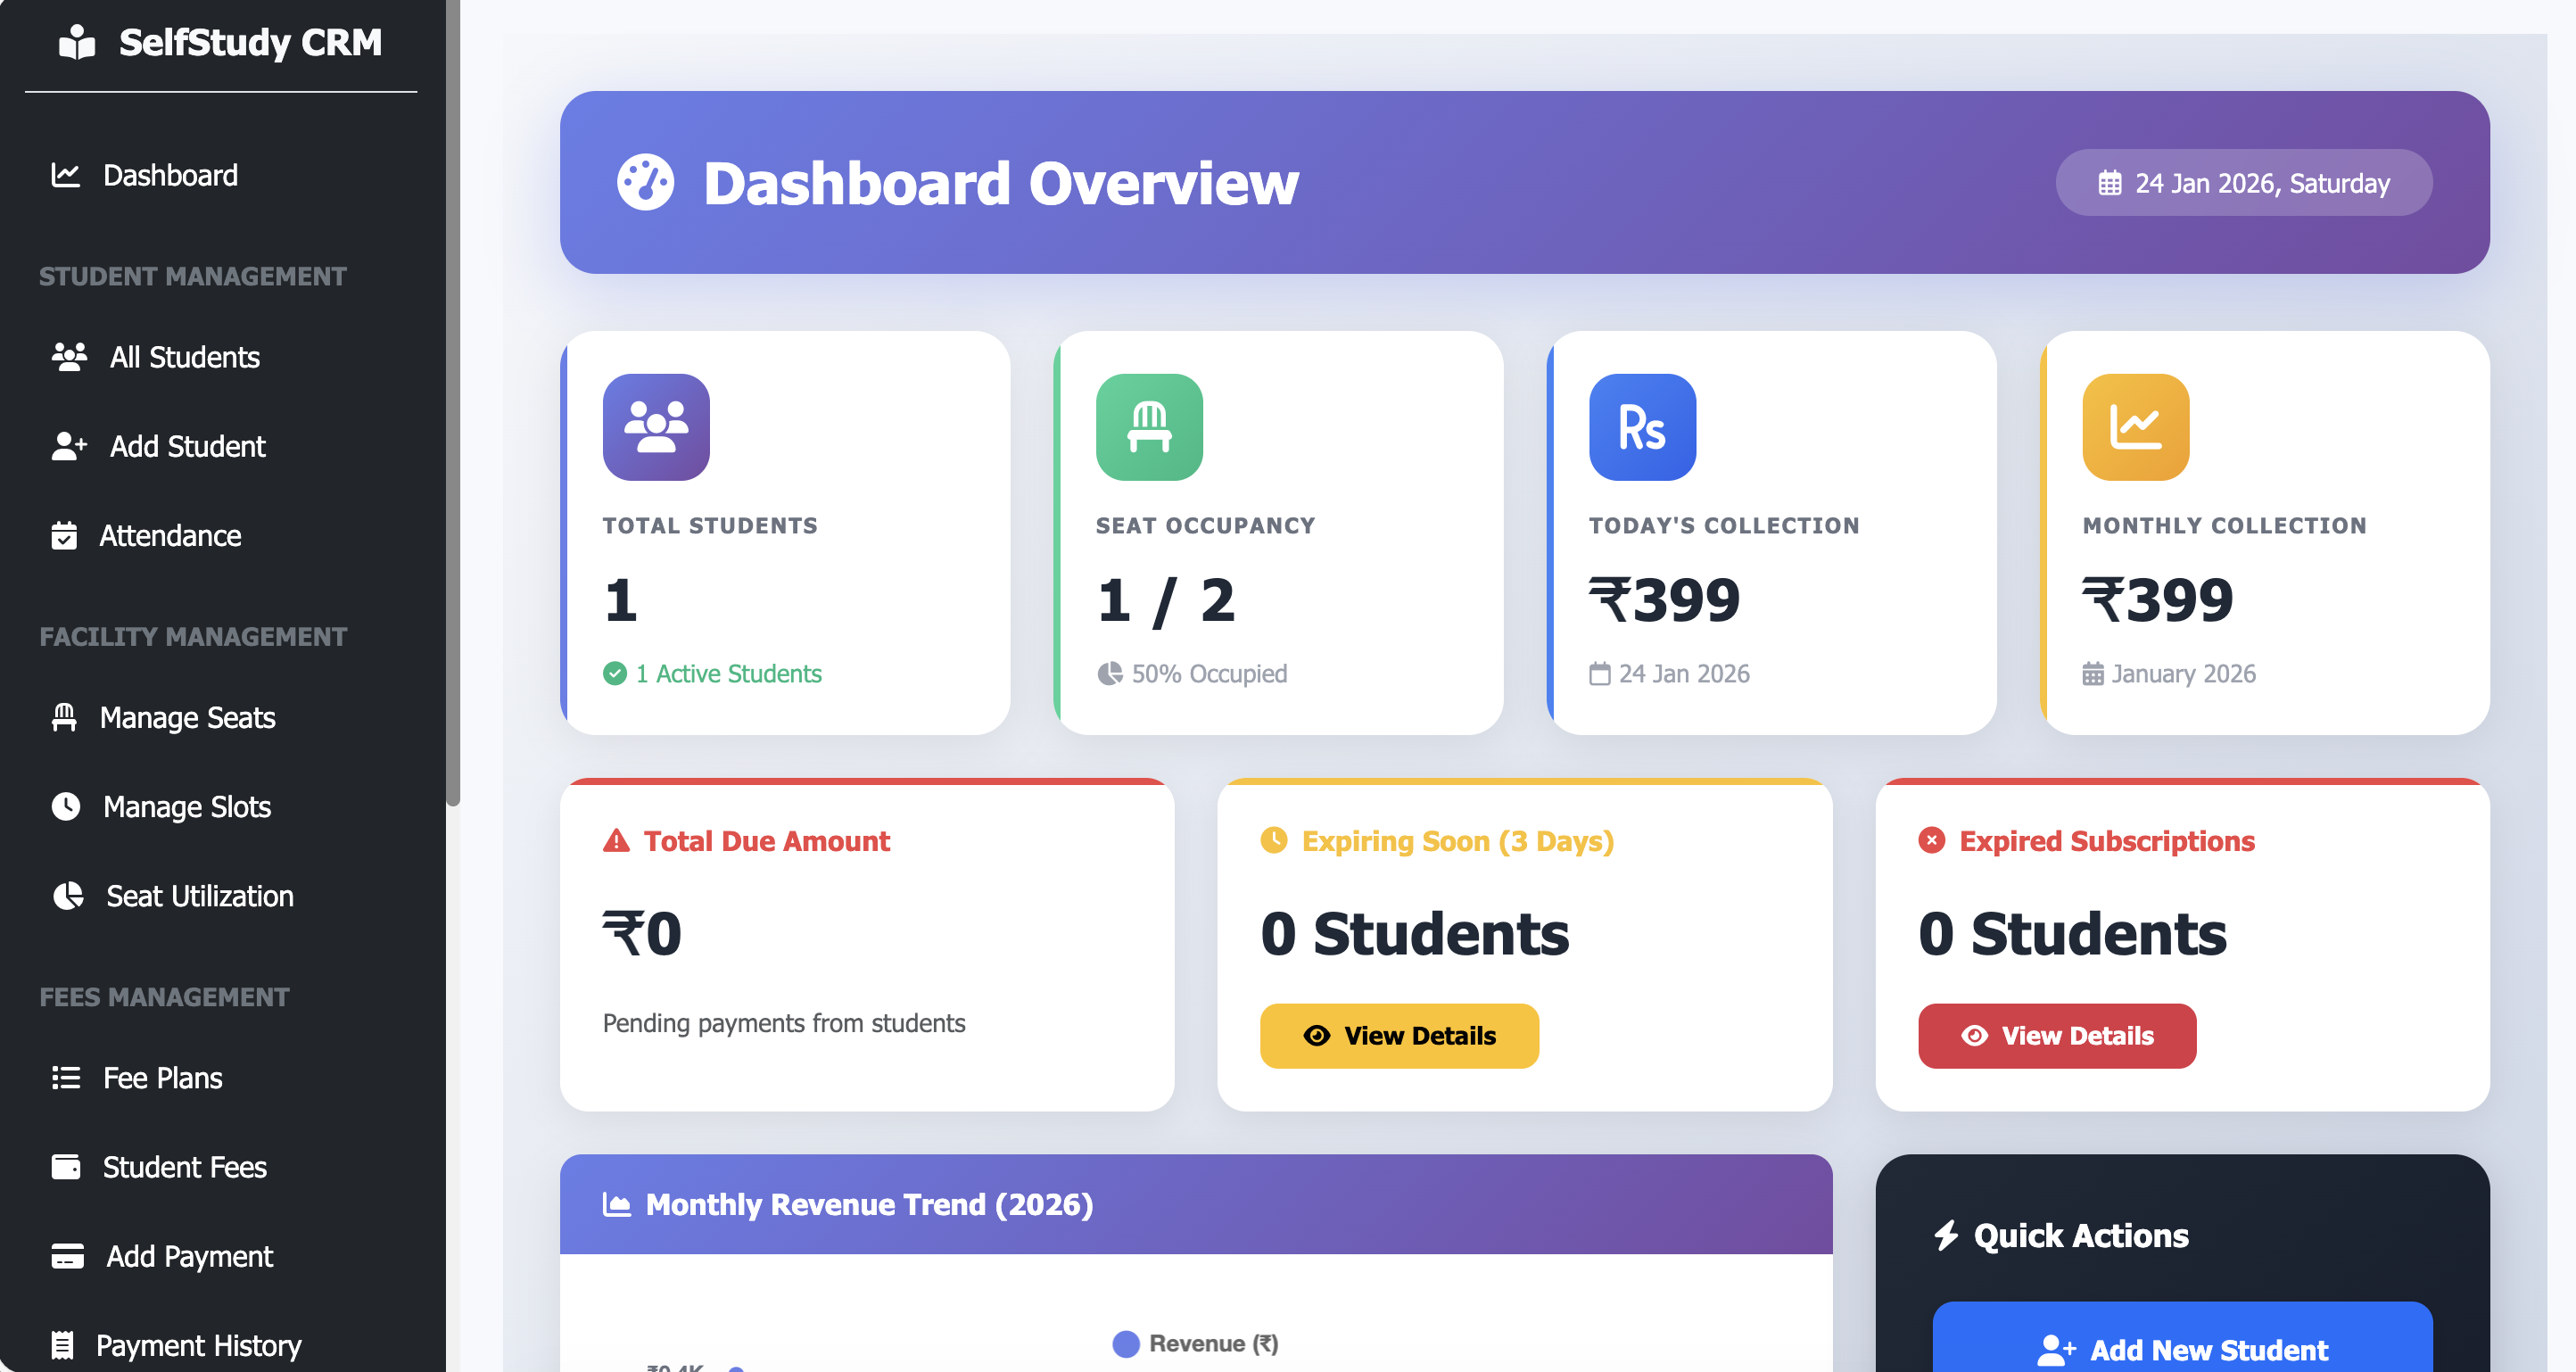Click the Student Fees wallet icon
2576x1372 pixels.
65,1167
